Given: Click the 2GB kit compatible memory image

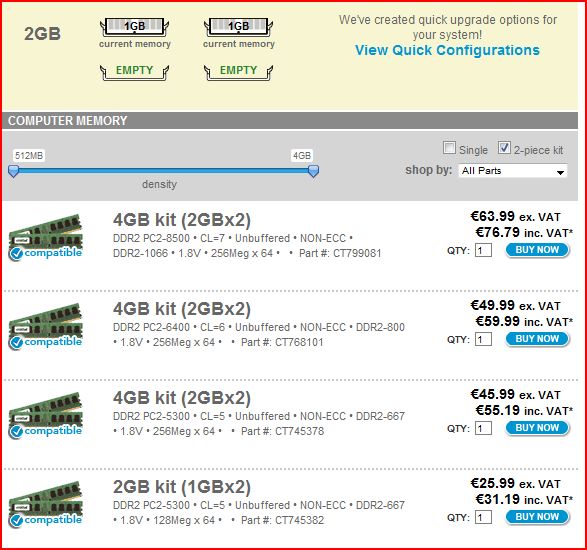Looking at the screenshot, I should [45, 504].
